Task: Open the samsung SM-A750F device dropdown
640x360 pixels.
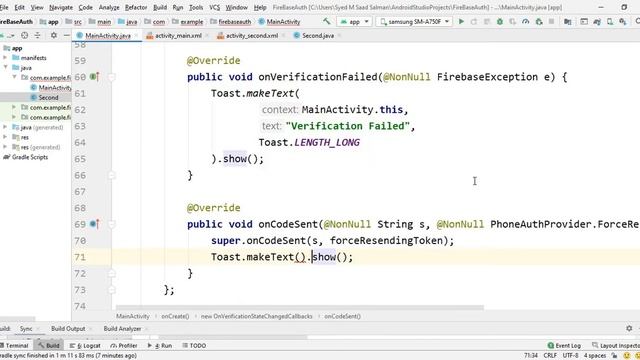Action: point(414,21)
